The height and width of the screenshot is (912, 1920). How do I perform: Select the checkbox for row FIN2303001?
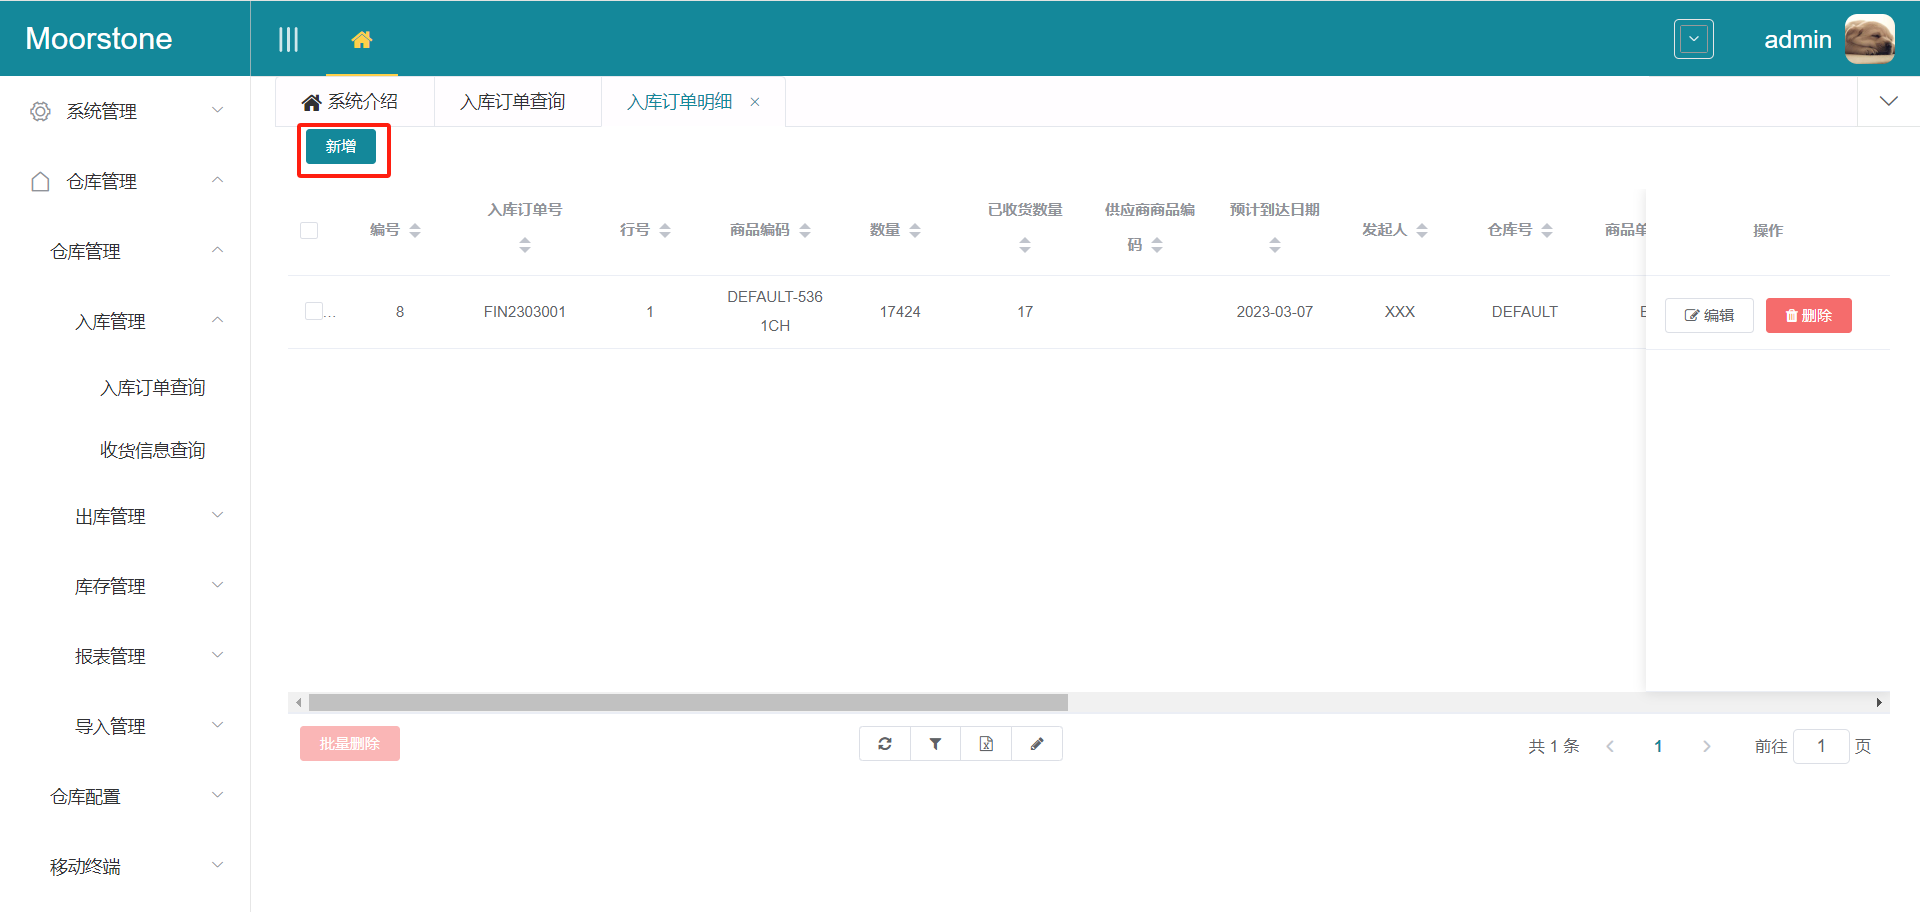point(314,311)
